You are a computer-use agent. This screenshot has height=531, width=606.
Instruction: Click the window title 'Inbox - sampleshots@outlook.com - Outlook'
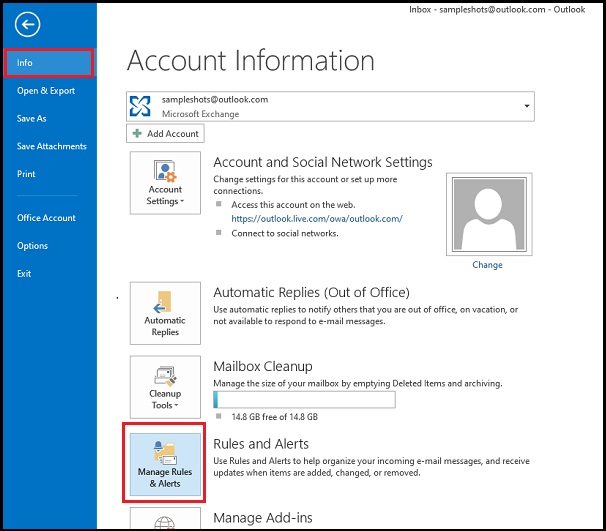497,10
